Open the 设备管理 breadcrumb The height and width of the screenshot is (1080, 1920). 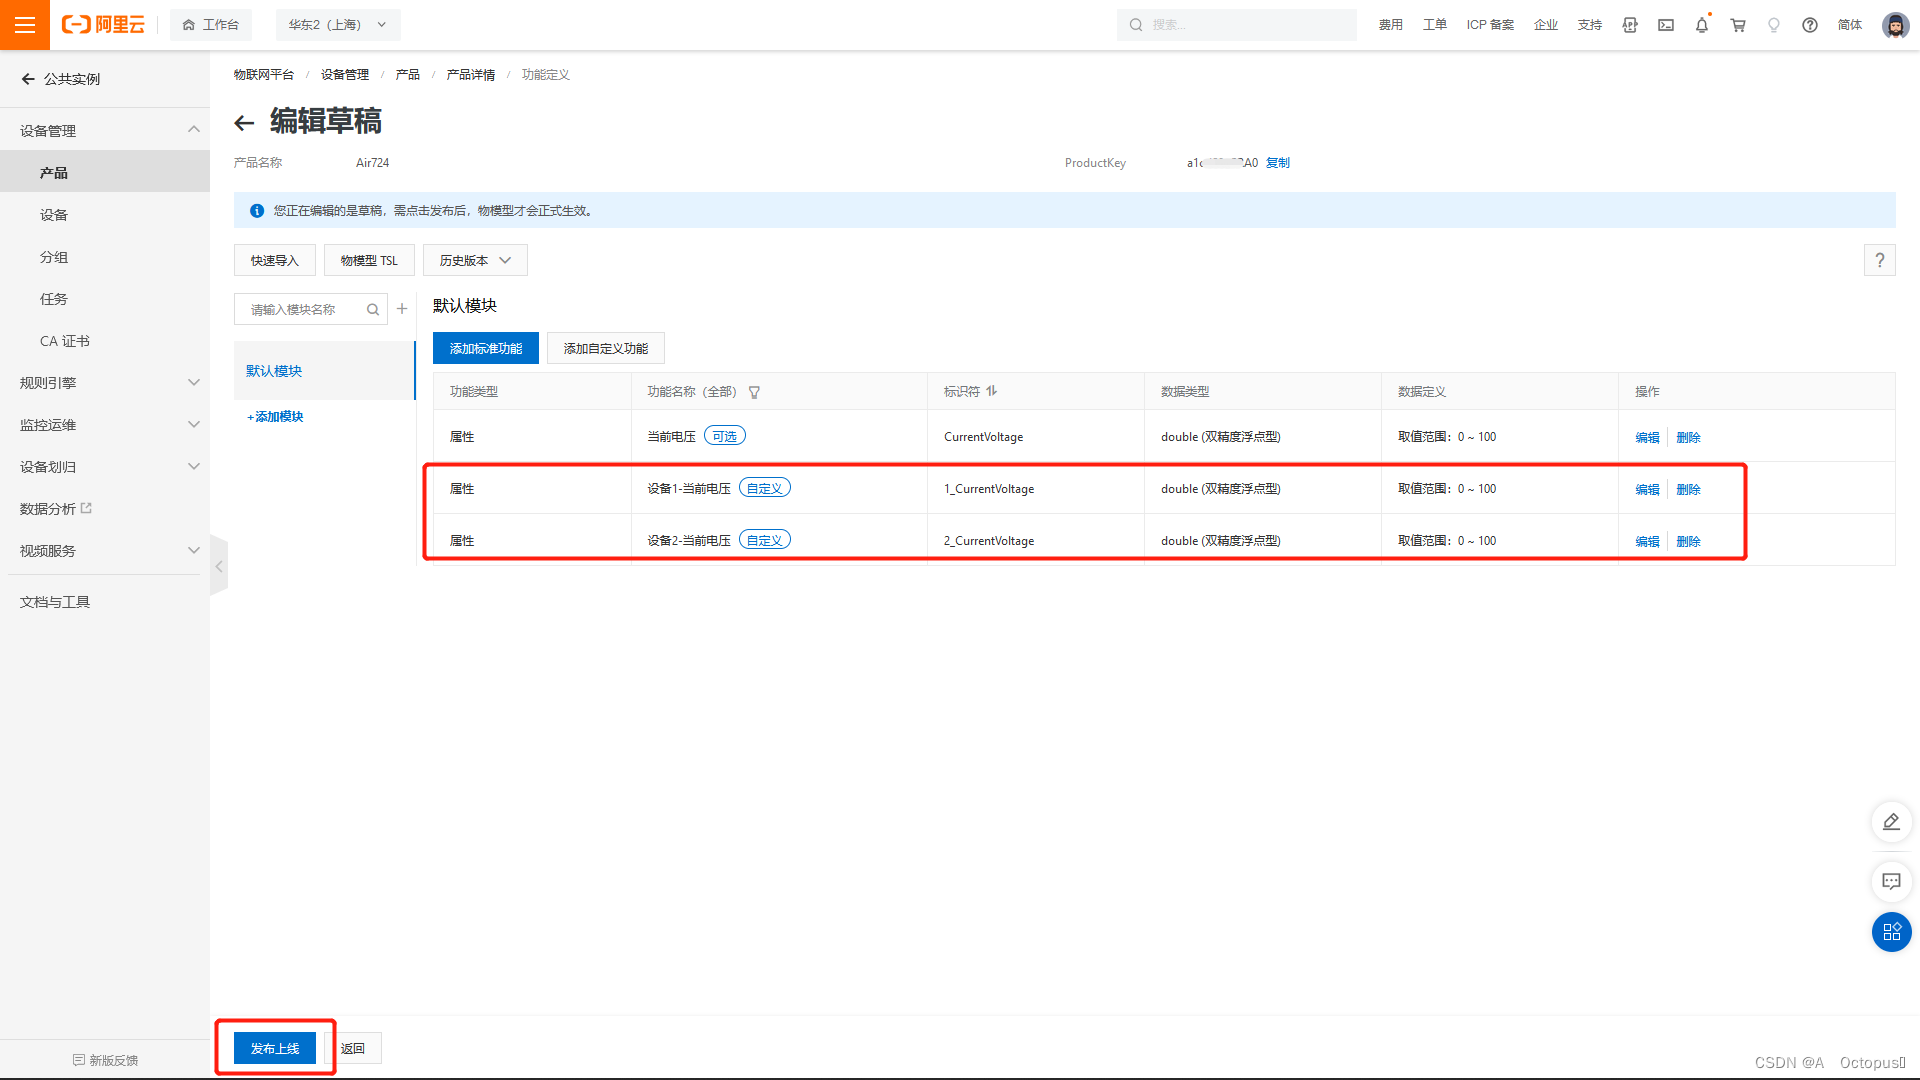click(x=345, y=74)
